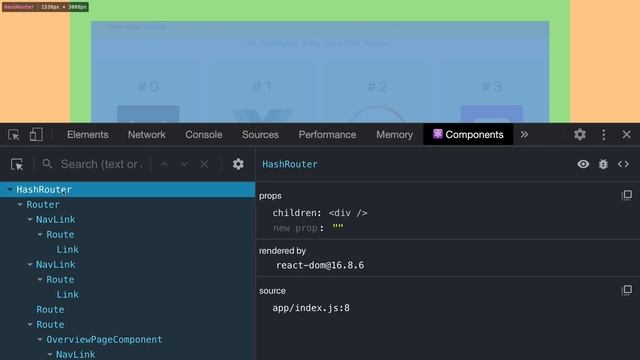The height and width of the screenshot is (360, 640).
Task: Switch to the Performance tab
Action: click(x=327, y=135)
